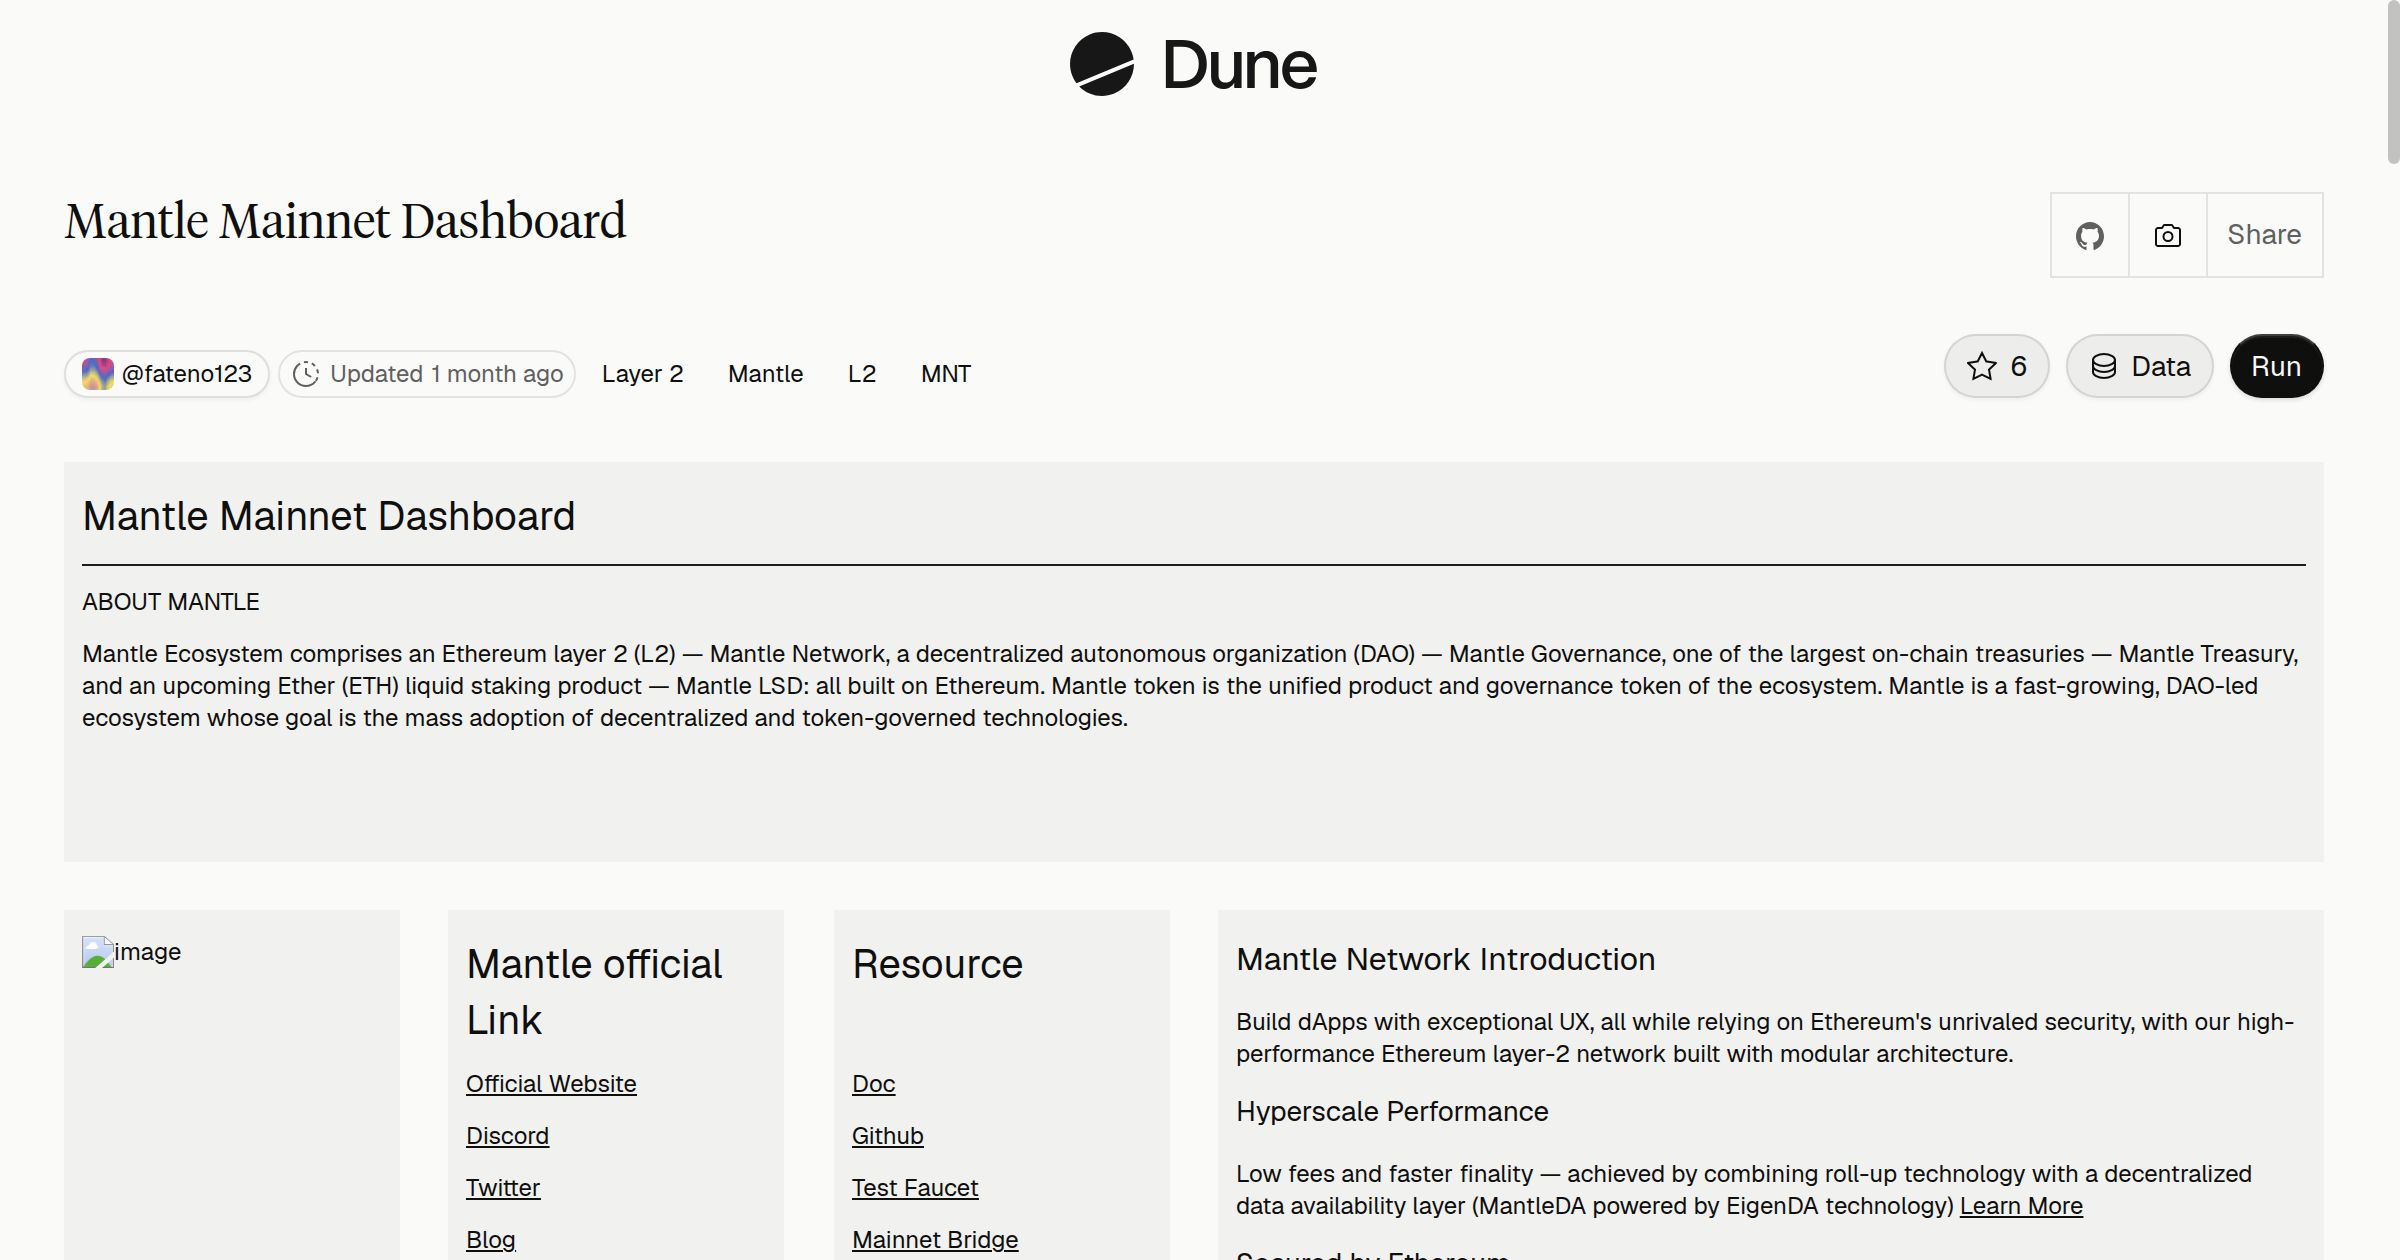Open the Data button
The width and height of the screenshot is (2400, 1260).
coord(2140,366)
